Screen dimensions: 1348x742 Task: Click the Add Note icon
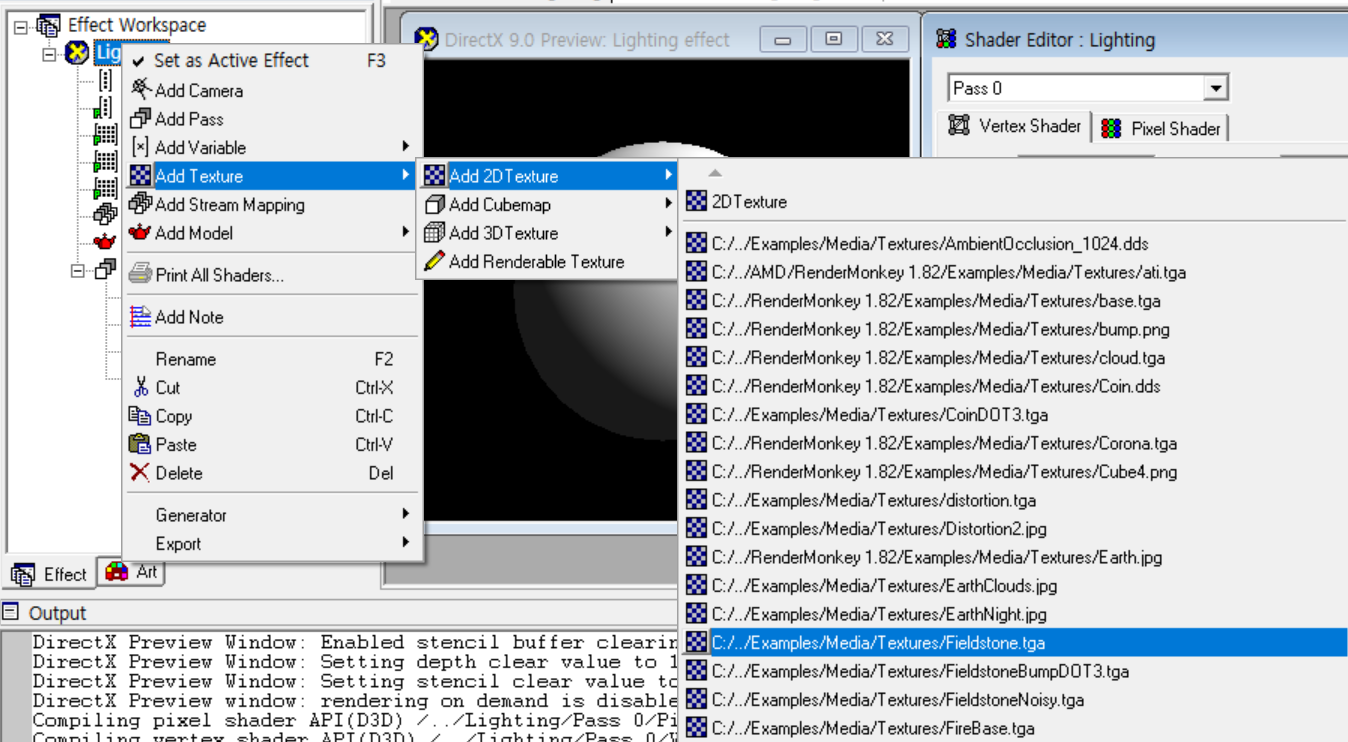(x=141, y=317)
